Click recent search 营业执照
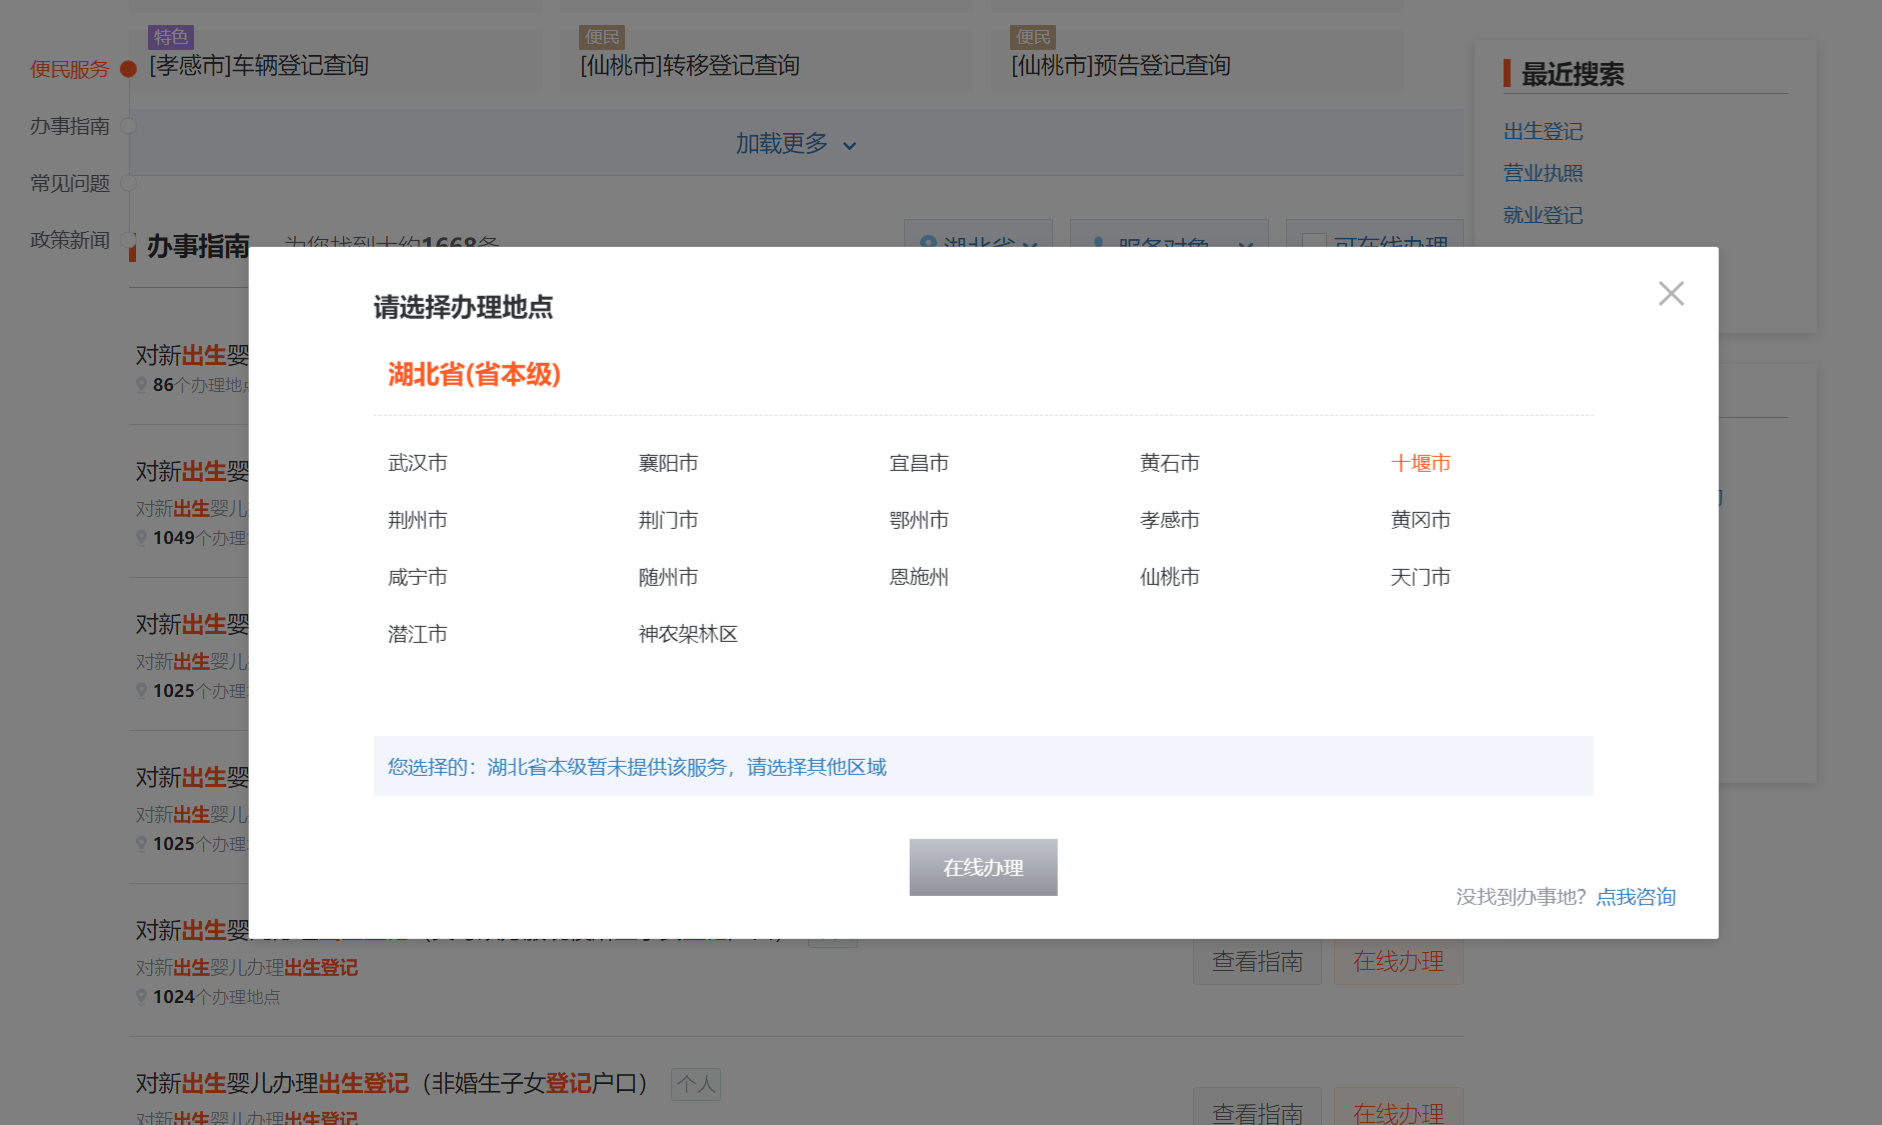Image resolution: width=1882 pixels, height=1125 pixels. pyautogui.click(x=1542, y=173)
